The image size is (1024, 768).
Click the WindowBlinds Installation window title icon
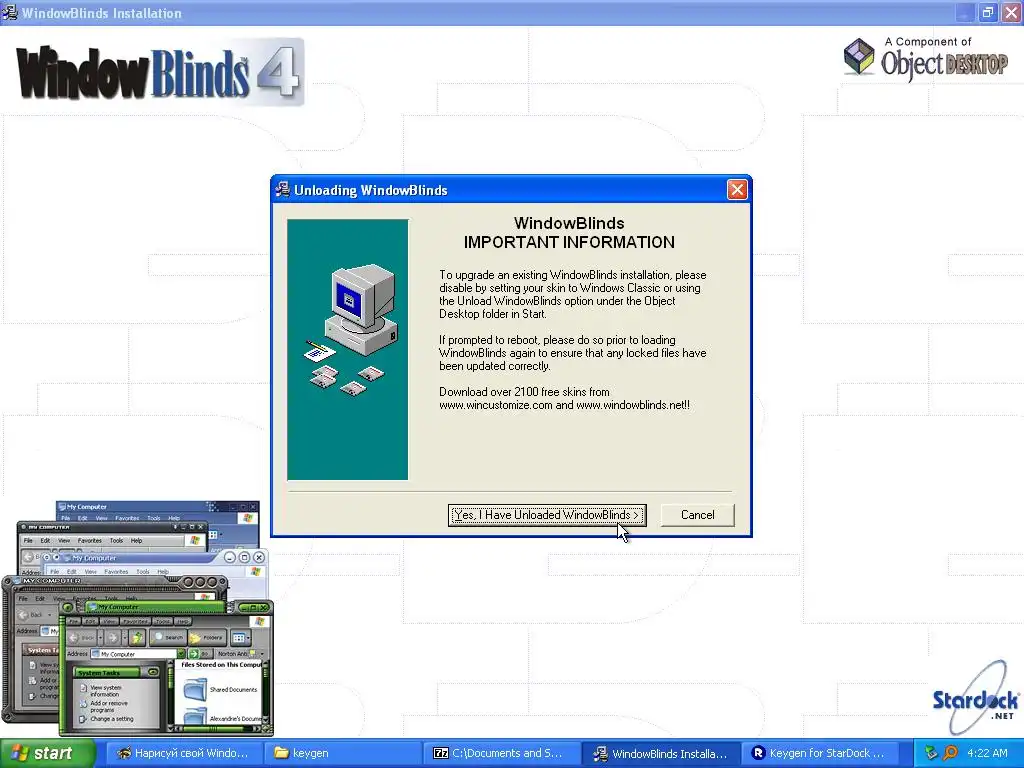(10, 12)
